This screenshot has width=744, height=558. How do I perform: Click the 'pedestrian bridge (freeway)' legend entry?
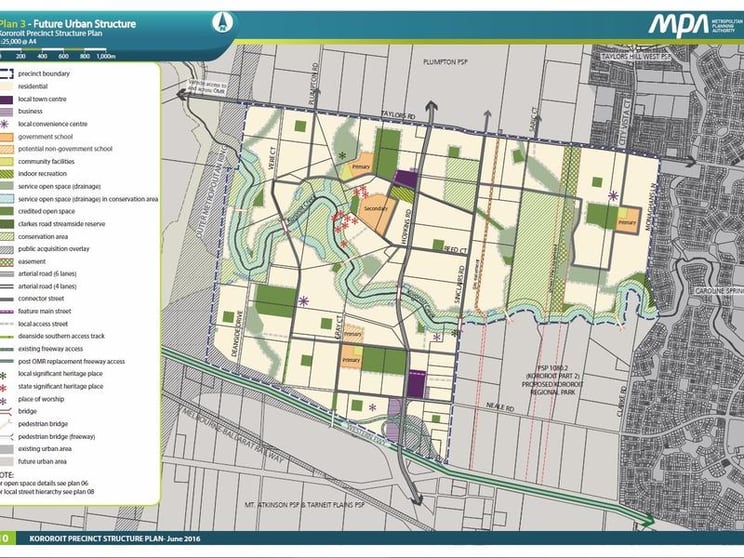point(56,437)
